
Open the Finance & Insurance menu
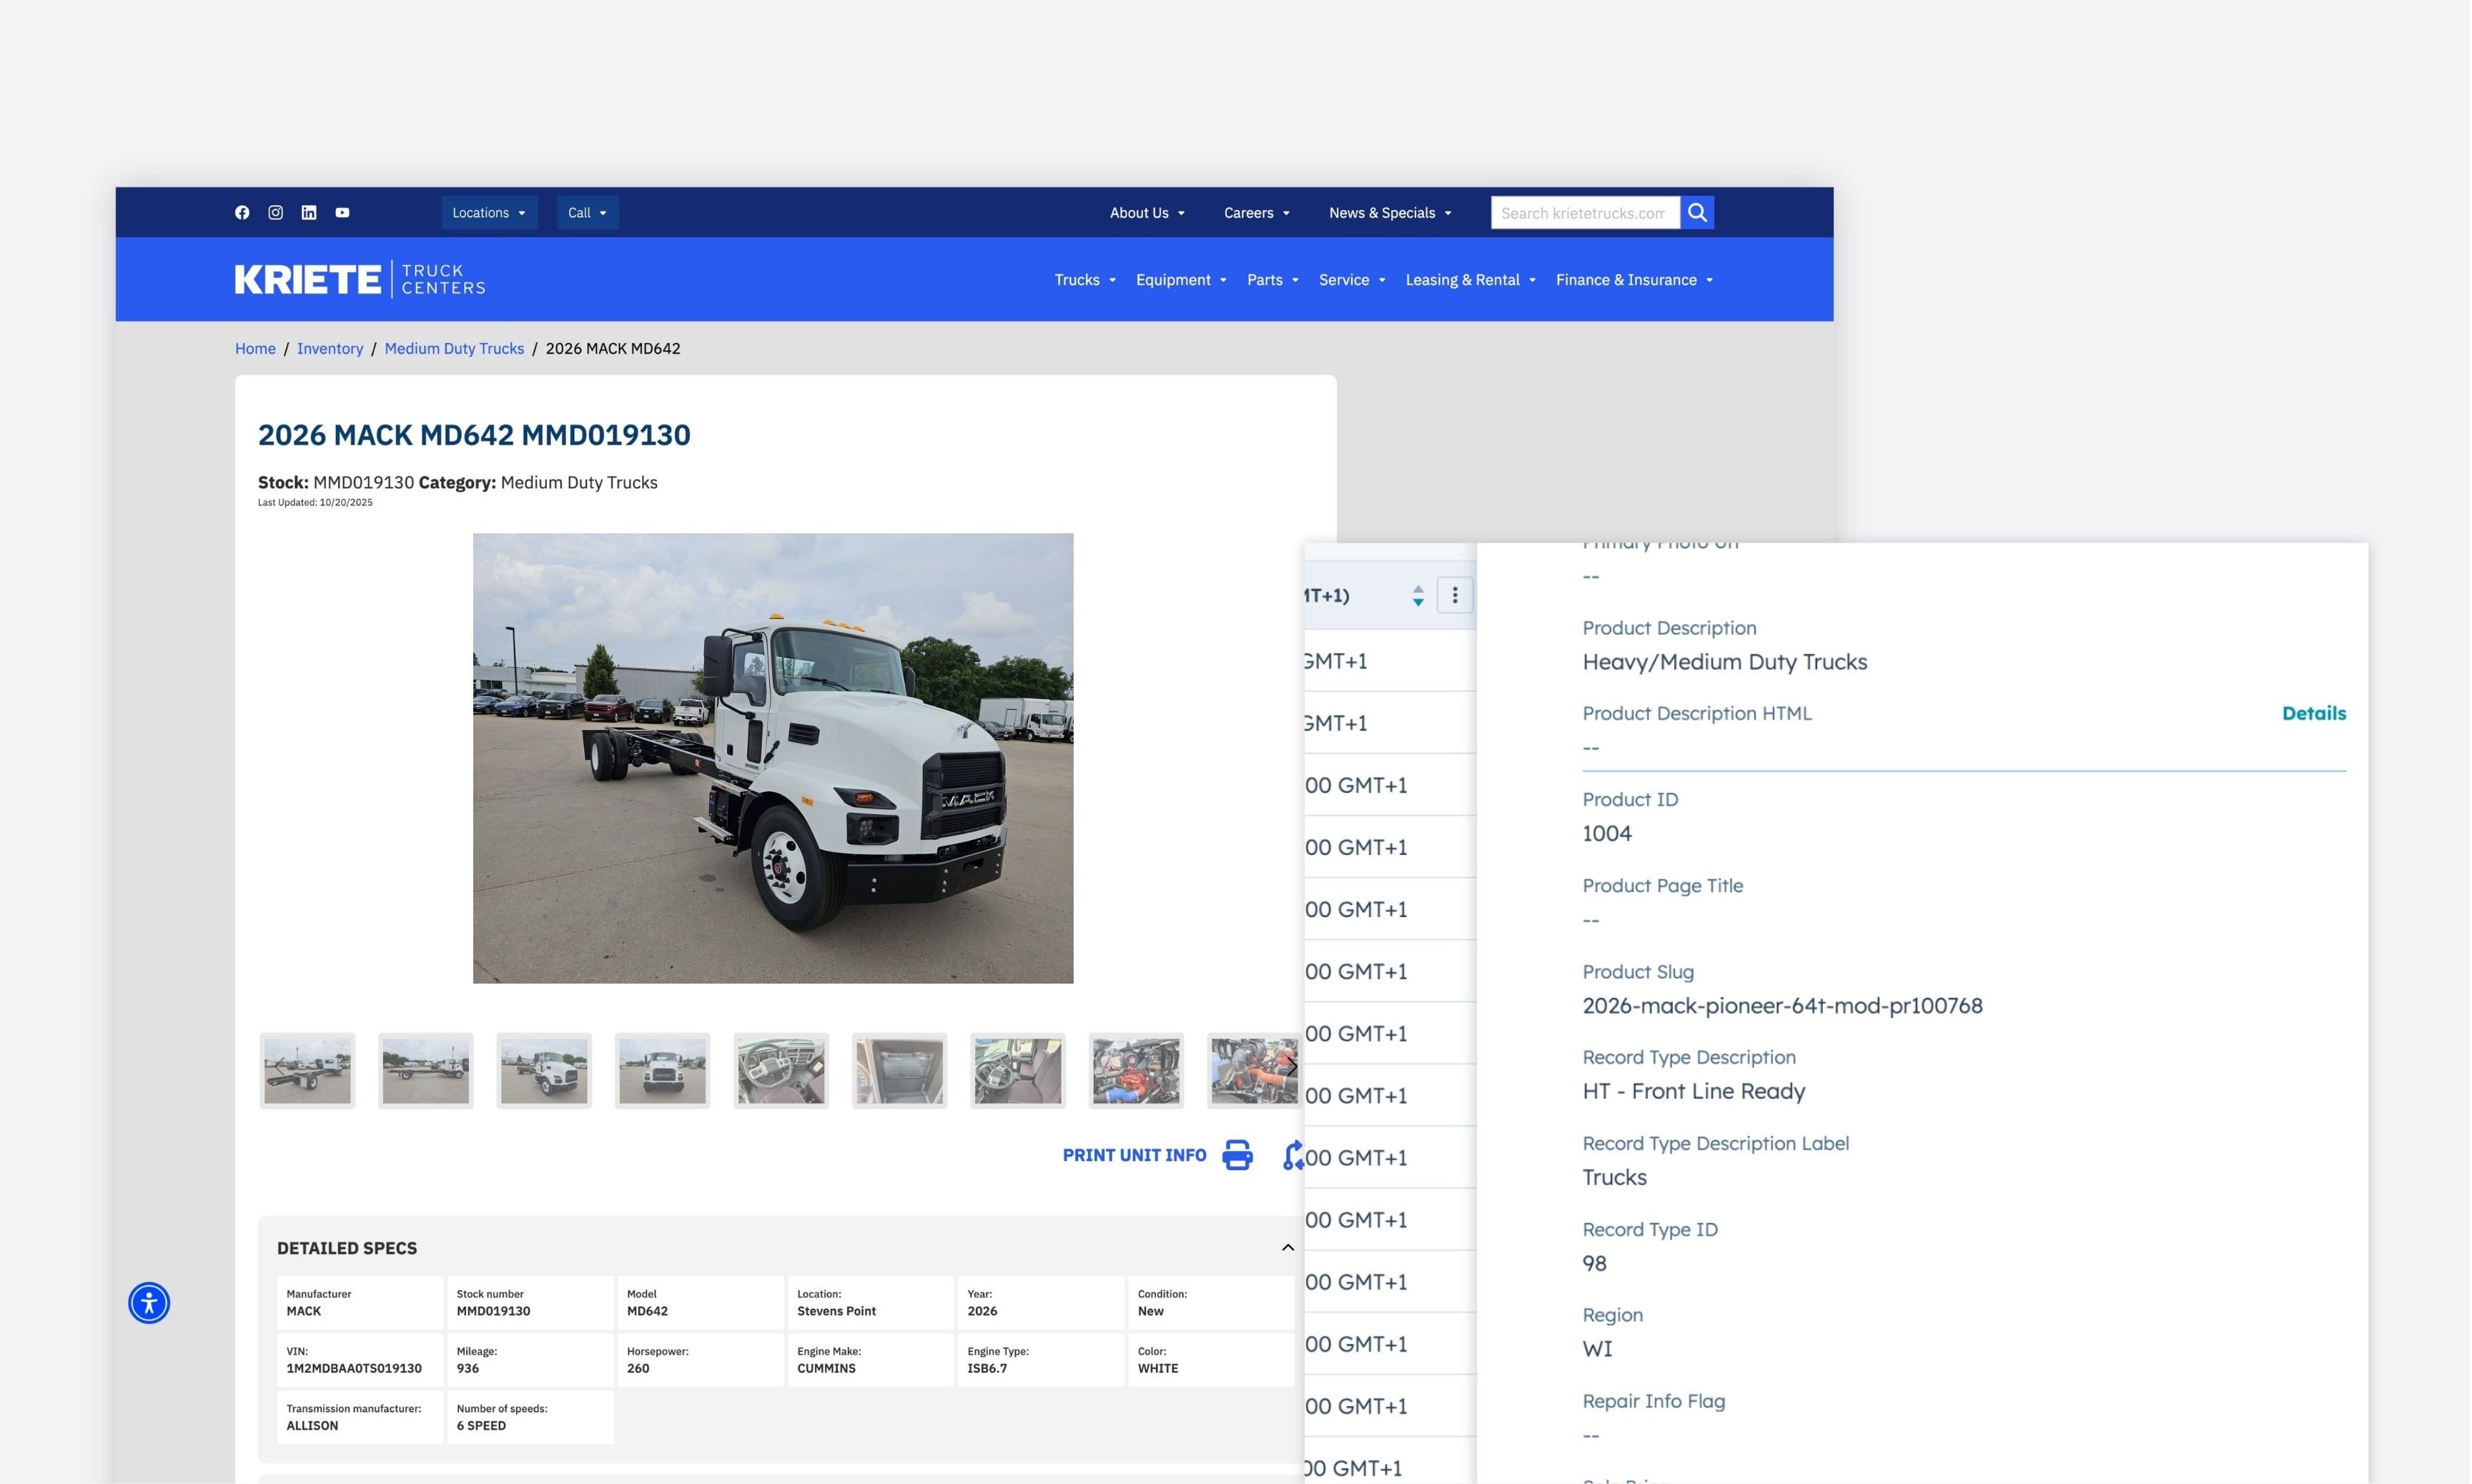(1633, 280)
